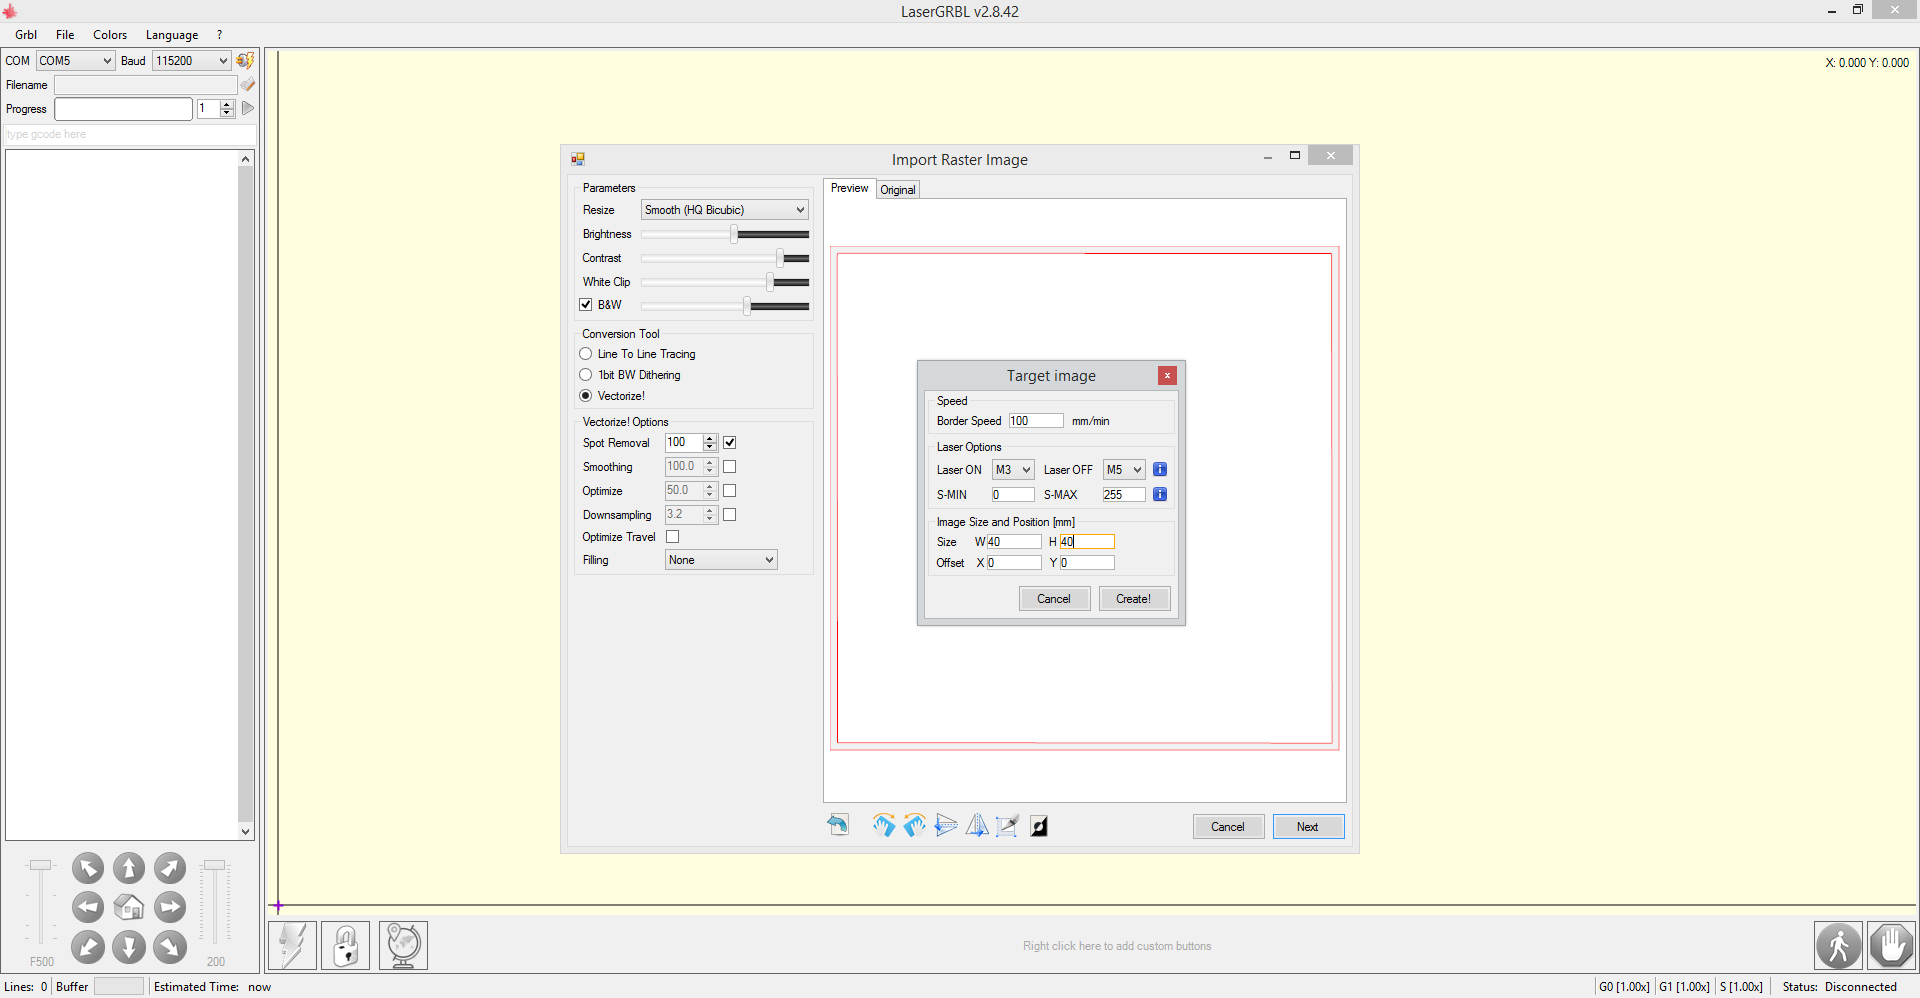Click the Home icon in jog panel
Viewport: 1920px width, 998px height.
coord(129,907)
